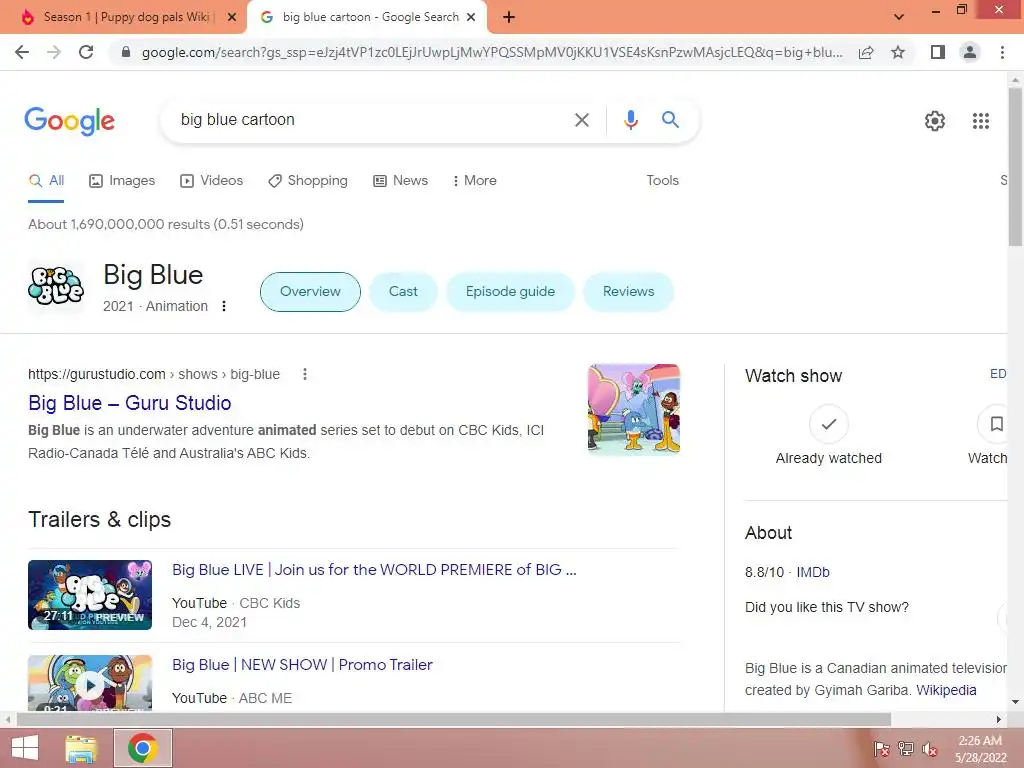
Task: Start voice search with the microphone
Action: pos(630,120)
